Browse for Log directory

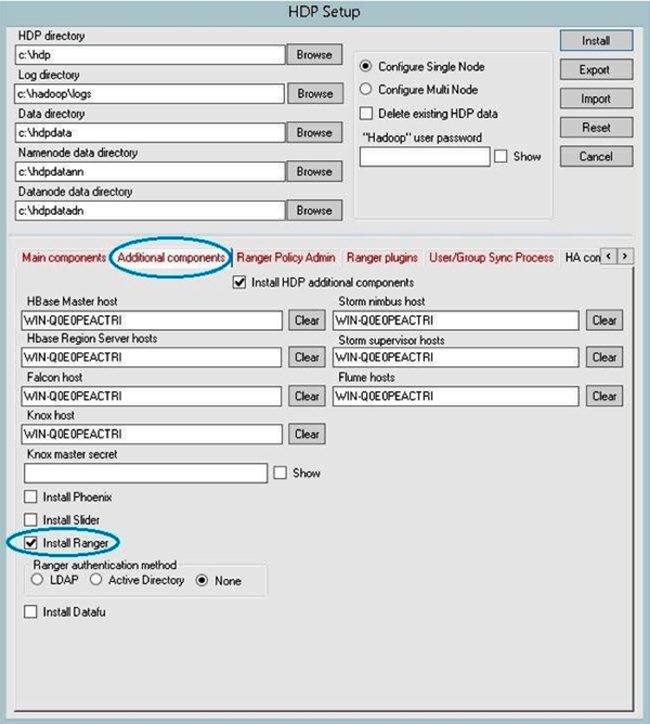[x=315, y=94]
